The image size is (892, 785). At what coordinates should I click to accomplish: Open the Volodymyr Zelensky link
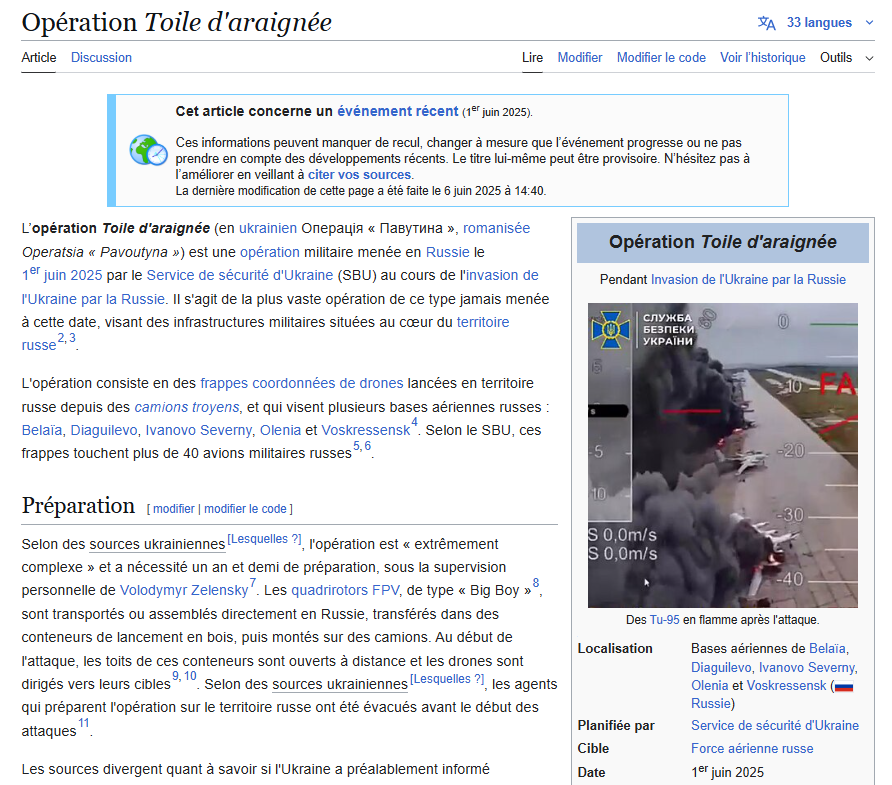point(184,590)
